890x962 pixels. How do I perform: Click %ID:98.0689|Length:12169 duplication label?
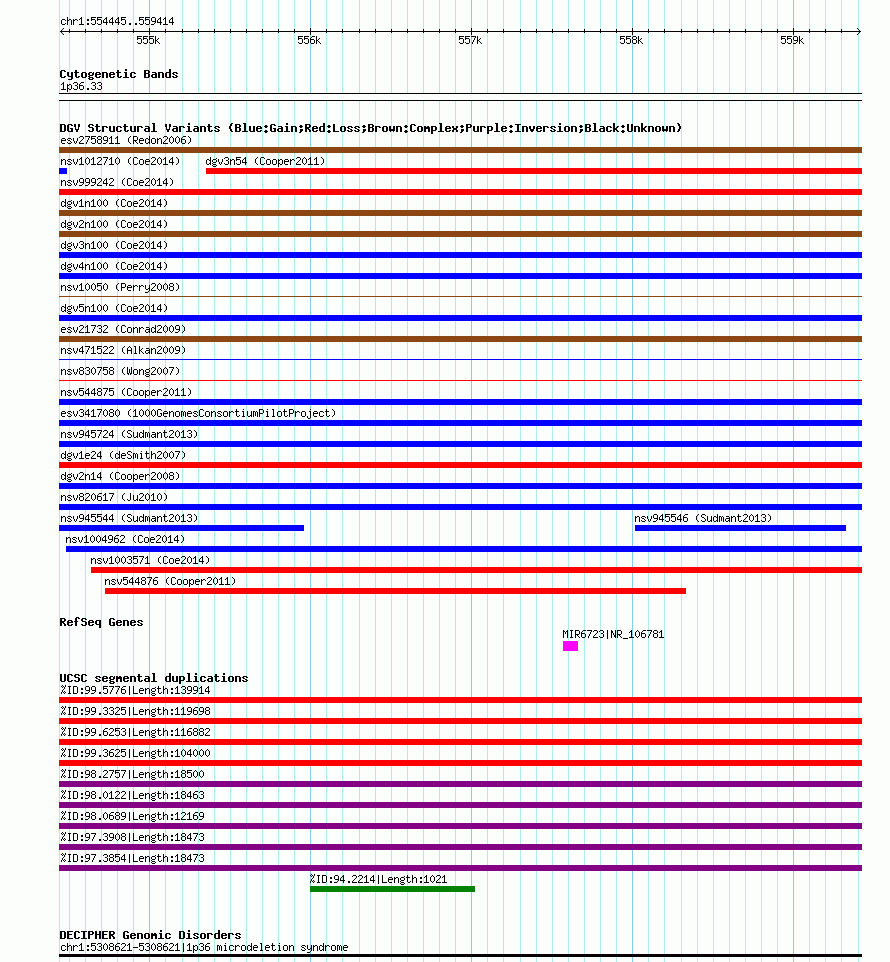click(x=132, y=816)
